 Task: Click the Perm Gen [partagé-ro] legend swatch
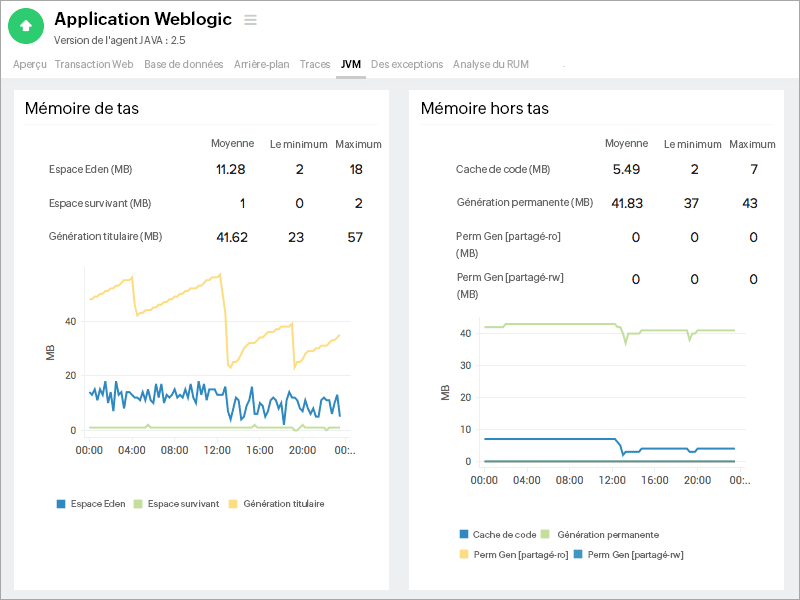pos(464,554)
